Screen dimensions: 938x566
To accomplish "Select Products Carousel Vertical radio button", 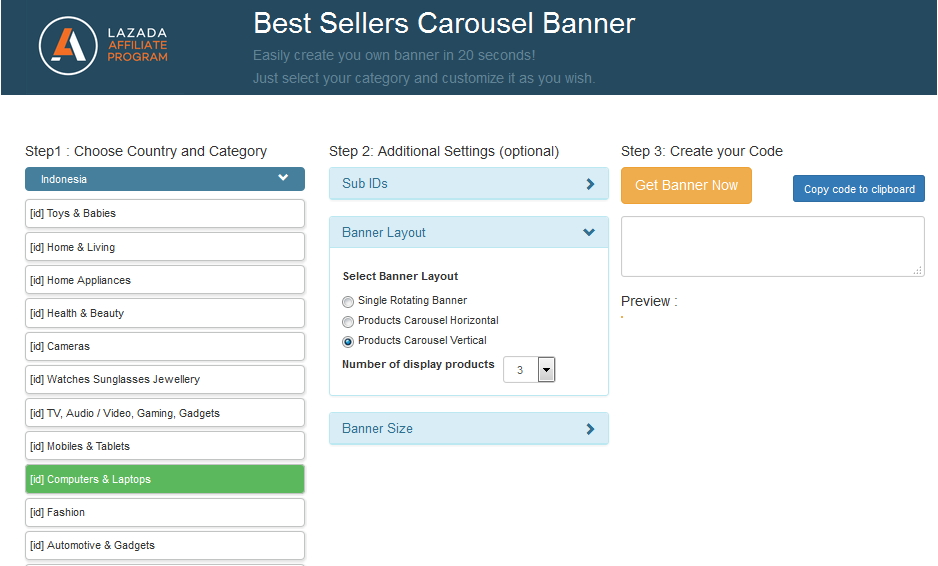I will click(x=348, y=342).
